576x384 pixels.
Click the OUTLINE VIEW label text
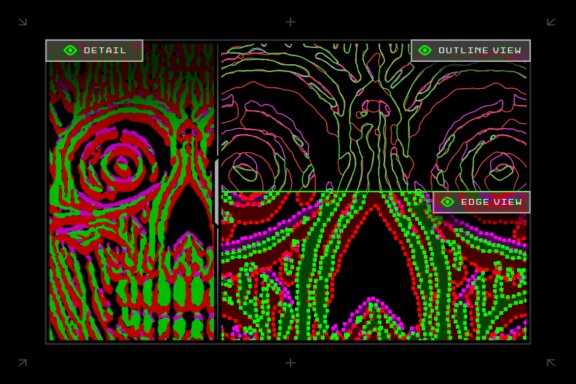coord(480,50)
